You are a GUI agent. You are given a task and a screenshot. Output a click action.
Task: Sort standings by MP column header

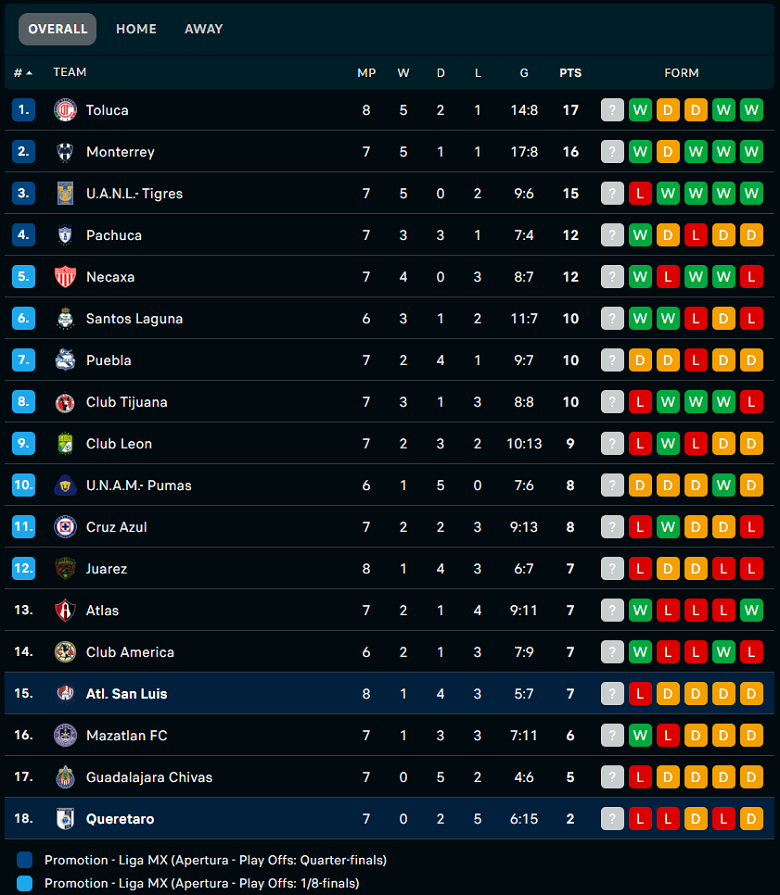coord(366,73)
